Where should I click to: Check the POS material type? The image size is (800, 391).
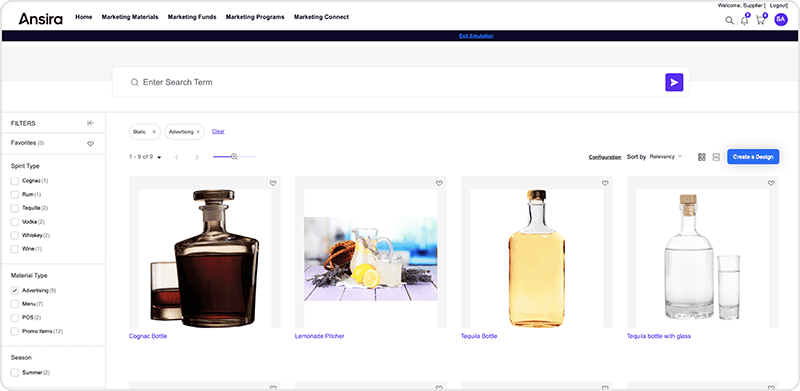(15, 317)
